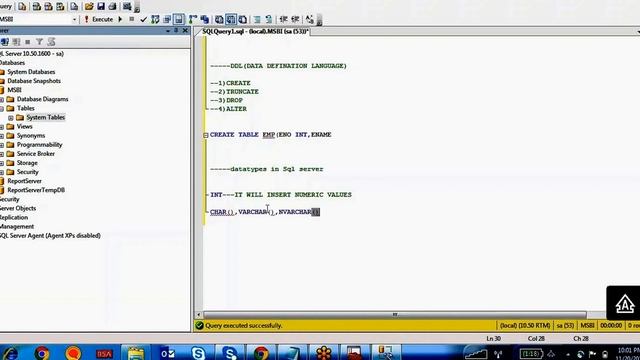Select the Server Objects node

click(18, 208)
